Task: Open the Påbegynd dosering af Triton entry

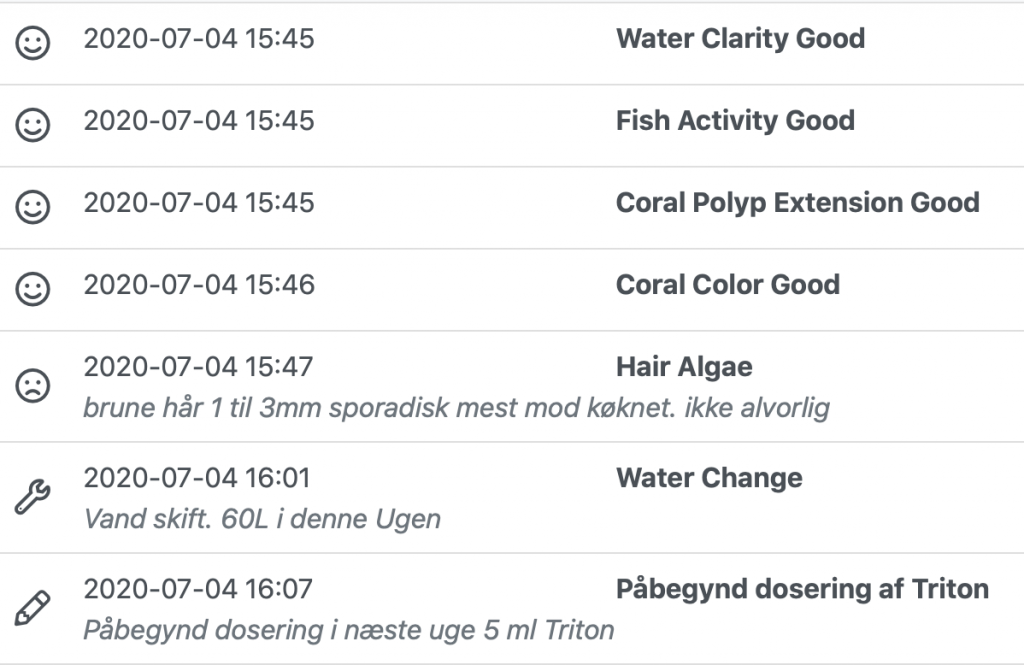Action: (802, 589)
